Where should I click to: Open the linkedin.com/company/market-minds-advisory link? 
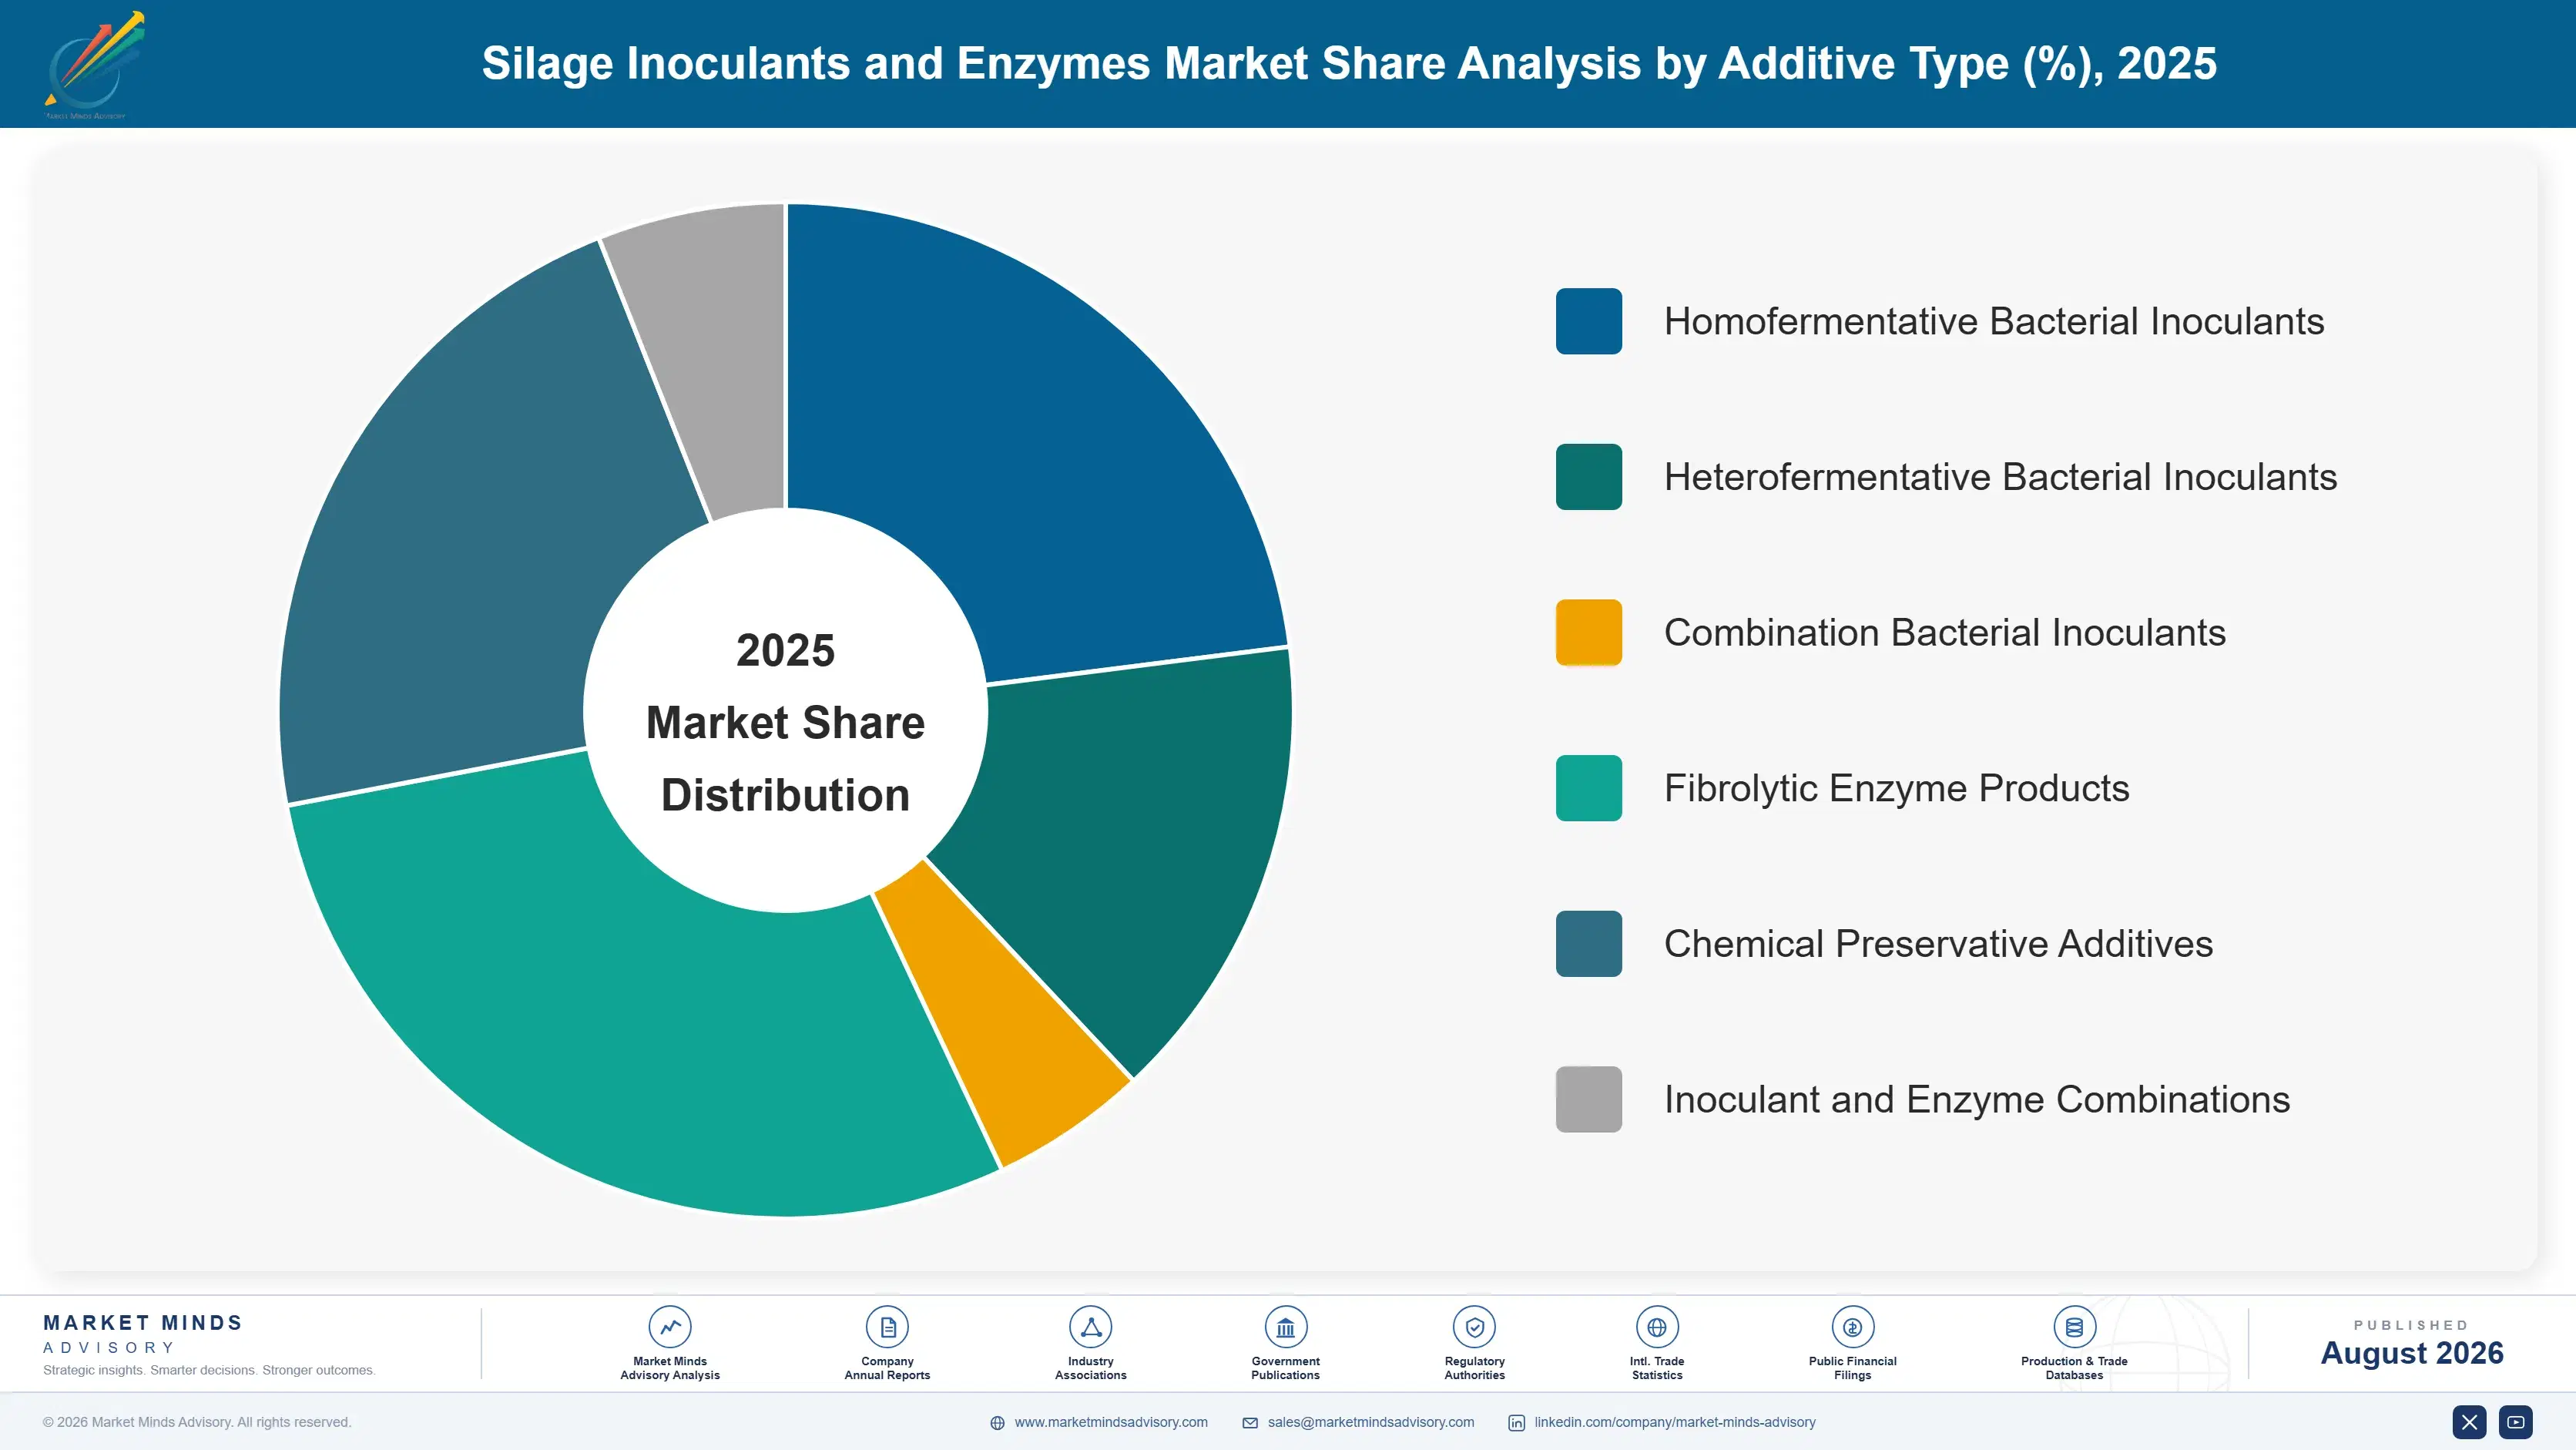pyautogui.click(x=1675, y=1422)
